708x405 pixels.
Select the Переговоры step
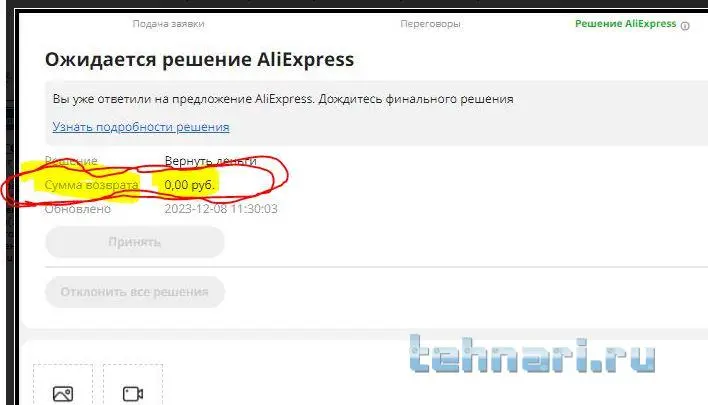click(430, 23)
